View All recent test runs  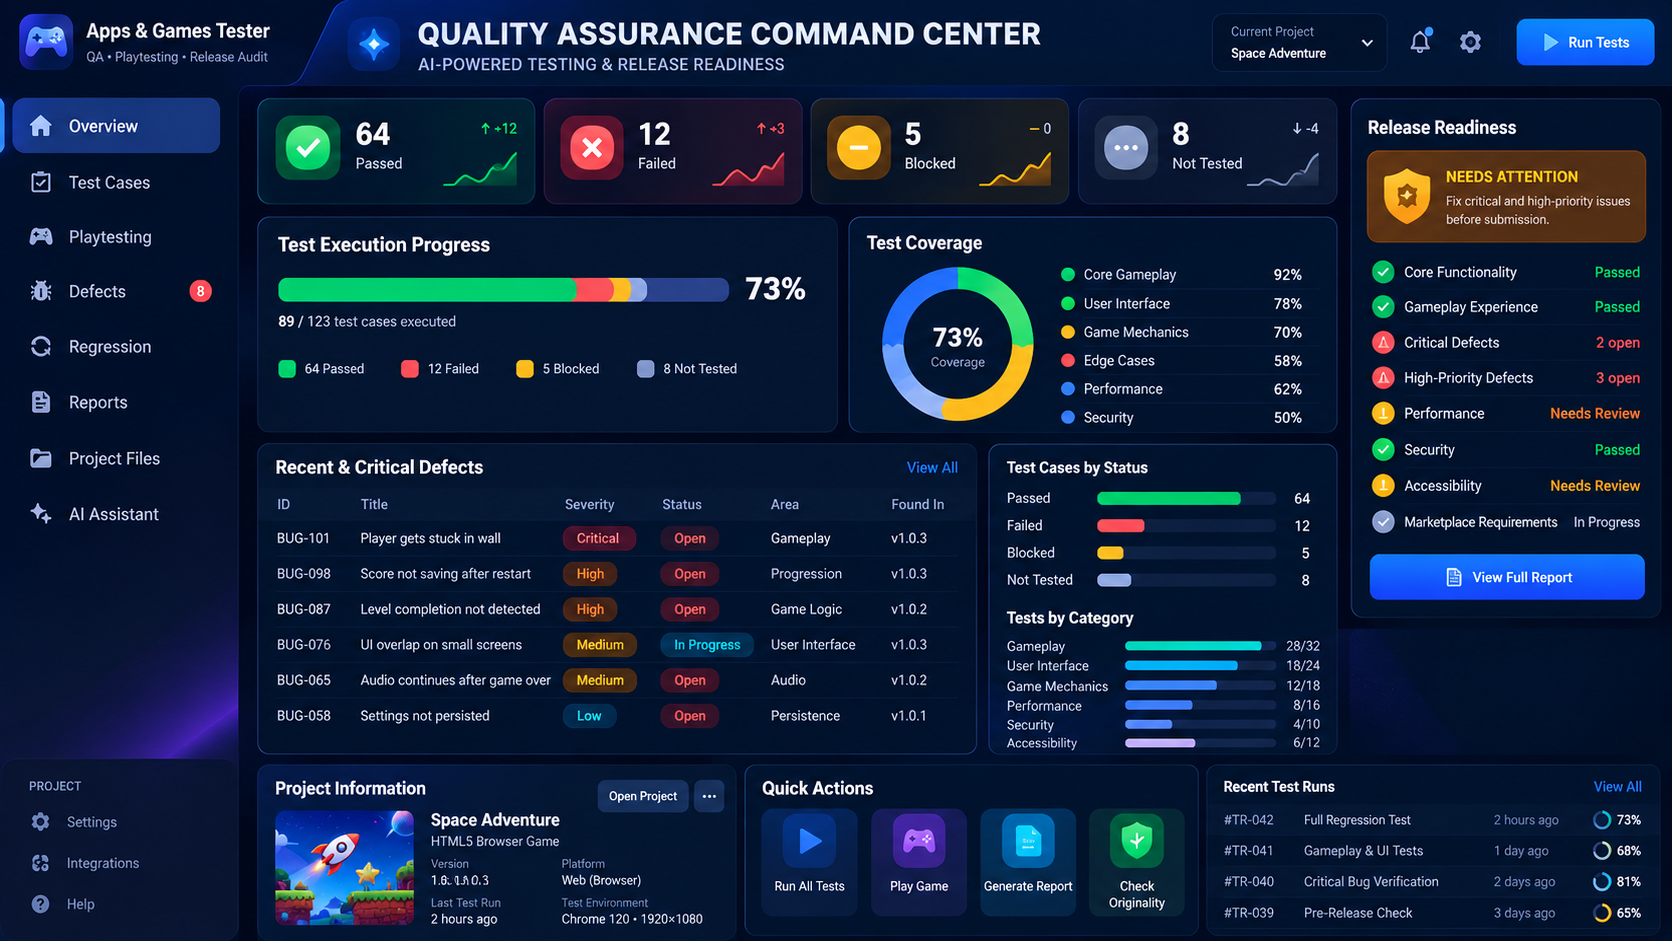1617,787
